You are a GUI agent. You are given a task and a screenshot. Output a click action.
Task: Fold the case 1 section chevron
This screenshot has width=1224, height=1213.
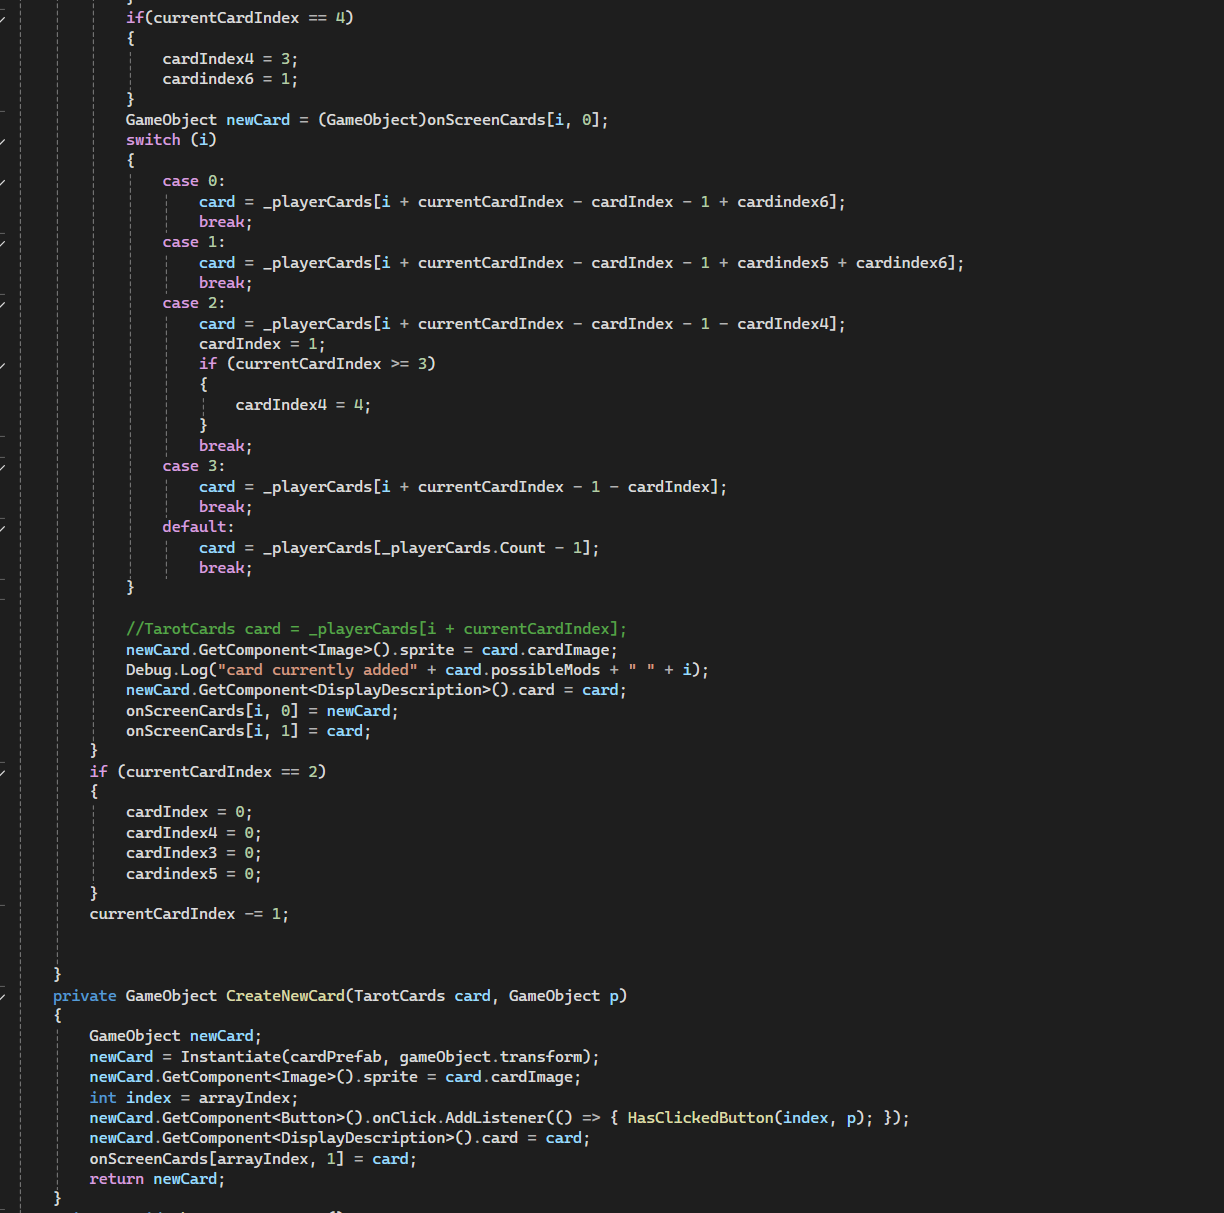(3, 242)
